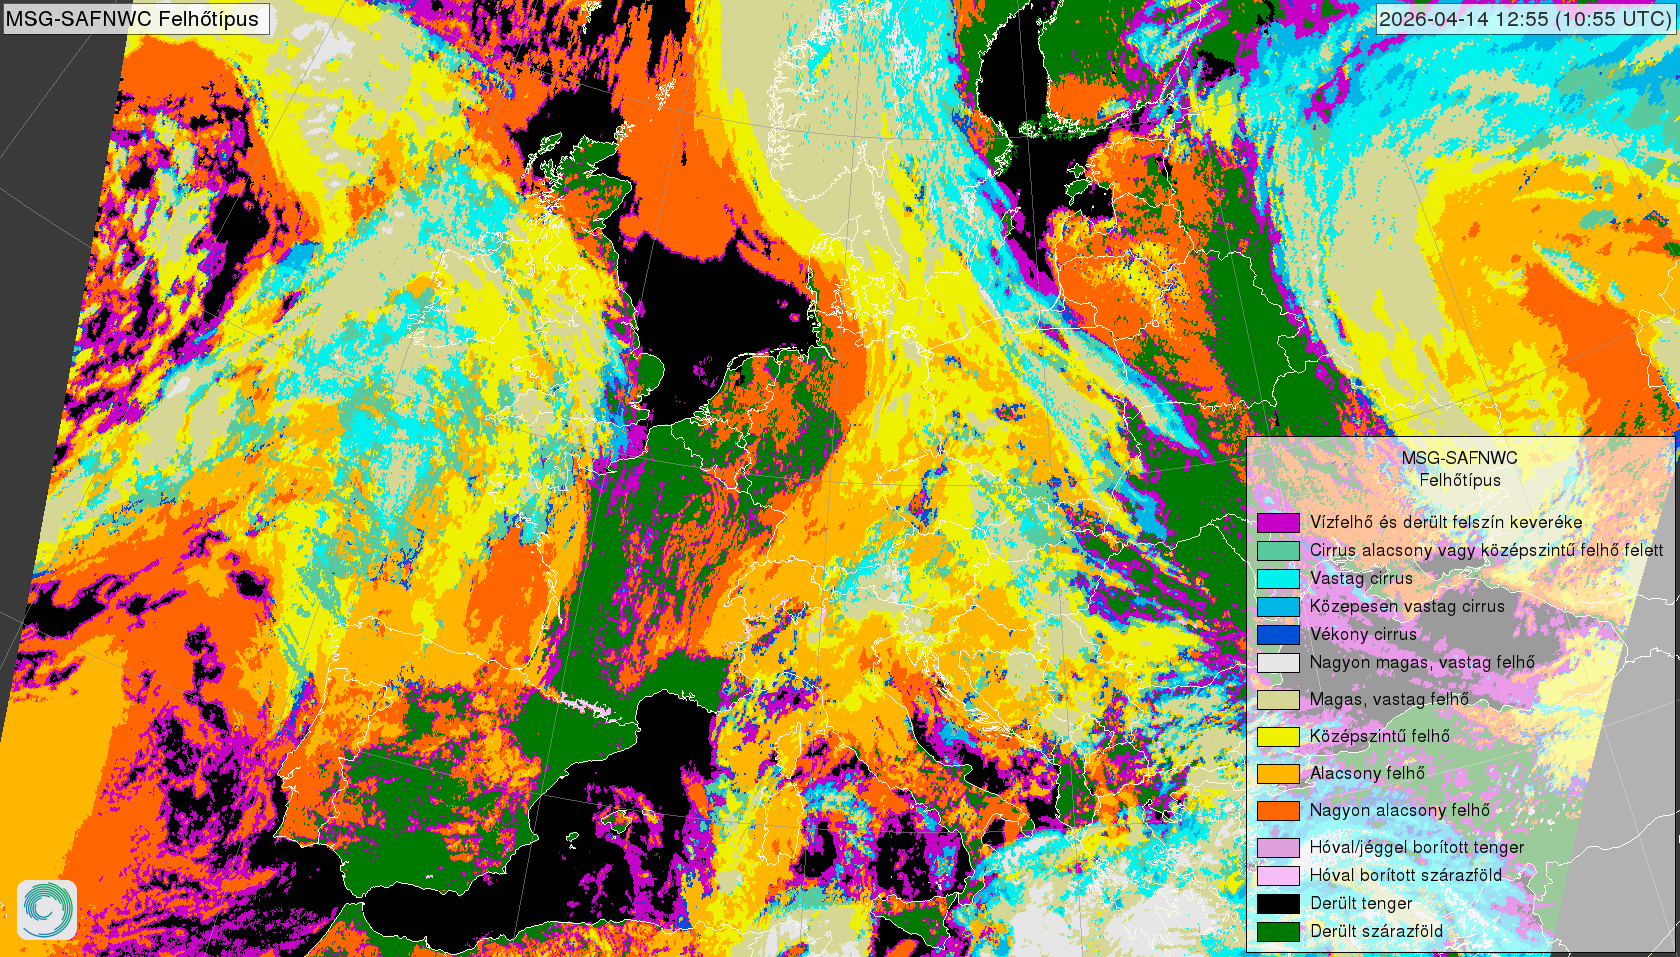Click the violet Hóval/jéggel borított tenger swatch
Image resolution: width=1680 pixels, height=957 pixels.
click(x=1278, y=847)
